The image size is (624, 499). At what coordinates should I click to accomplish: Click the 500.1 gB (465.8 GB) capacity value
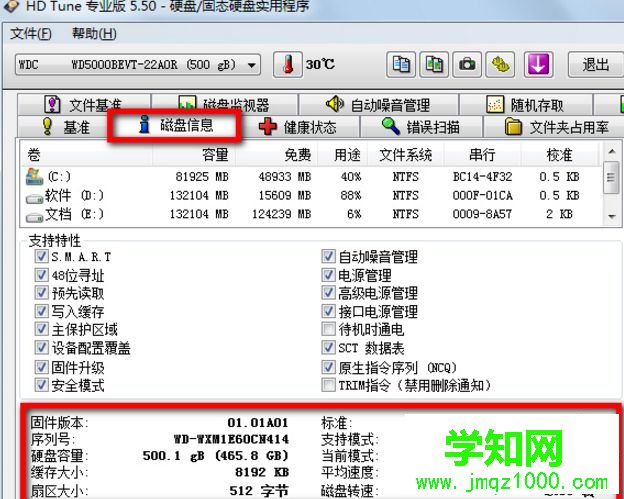coord(215,456)
